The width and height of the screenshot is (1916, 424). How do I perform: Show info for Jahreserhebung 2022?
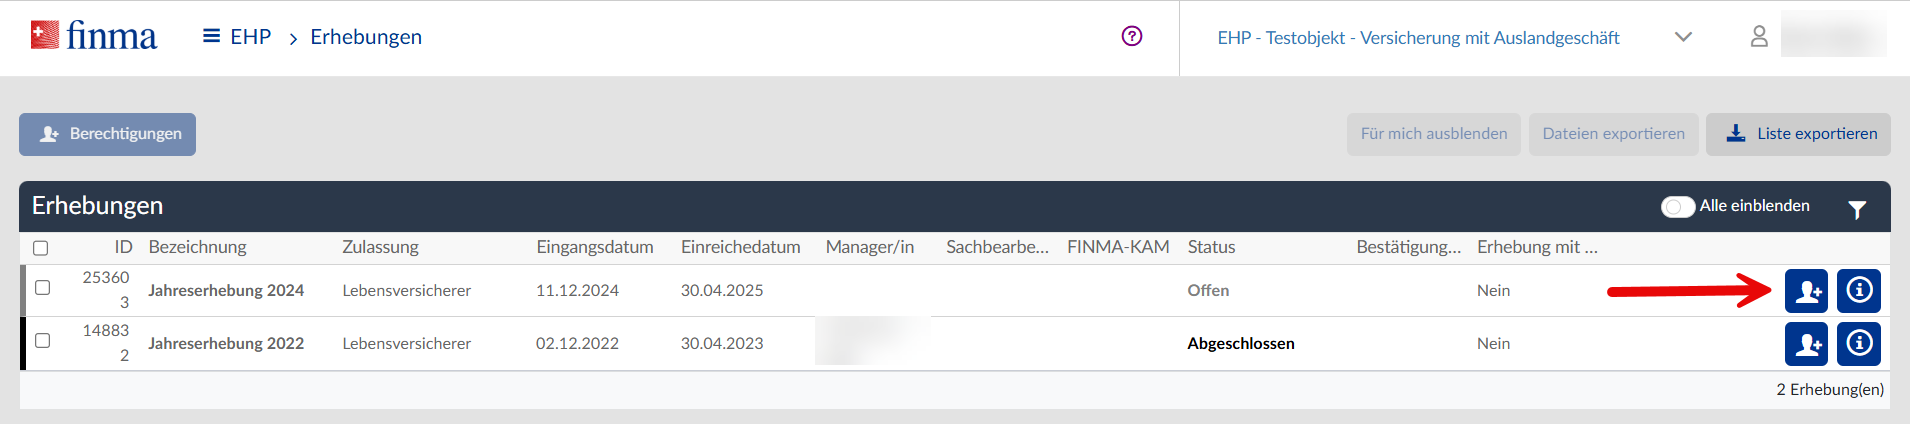(x=1859, y=344)
